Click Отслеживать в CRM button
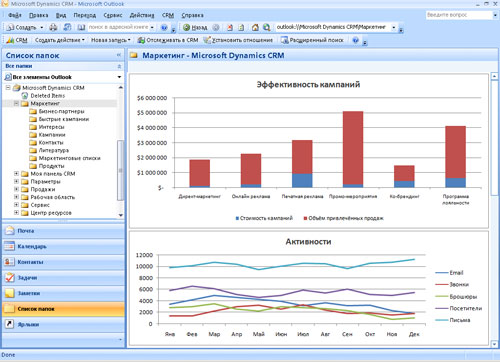The width and height of the screenshot is (500, 362). click(x=168, y=40)
